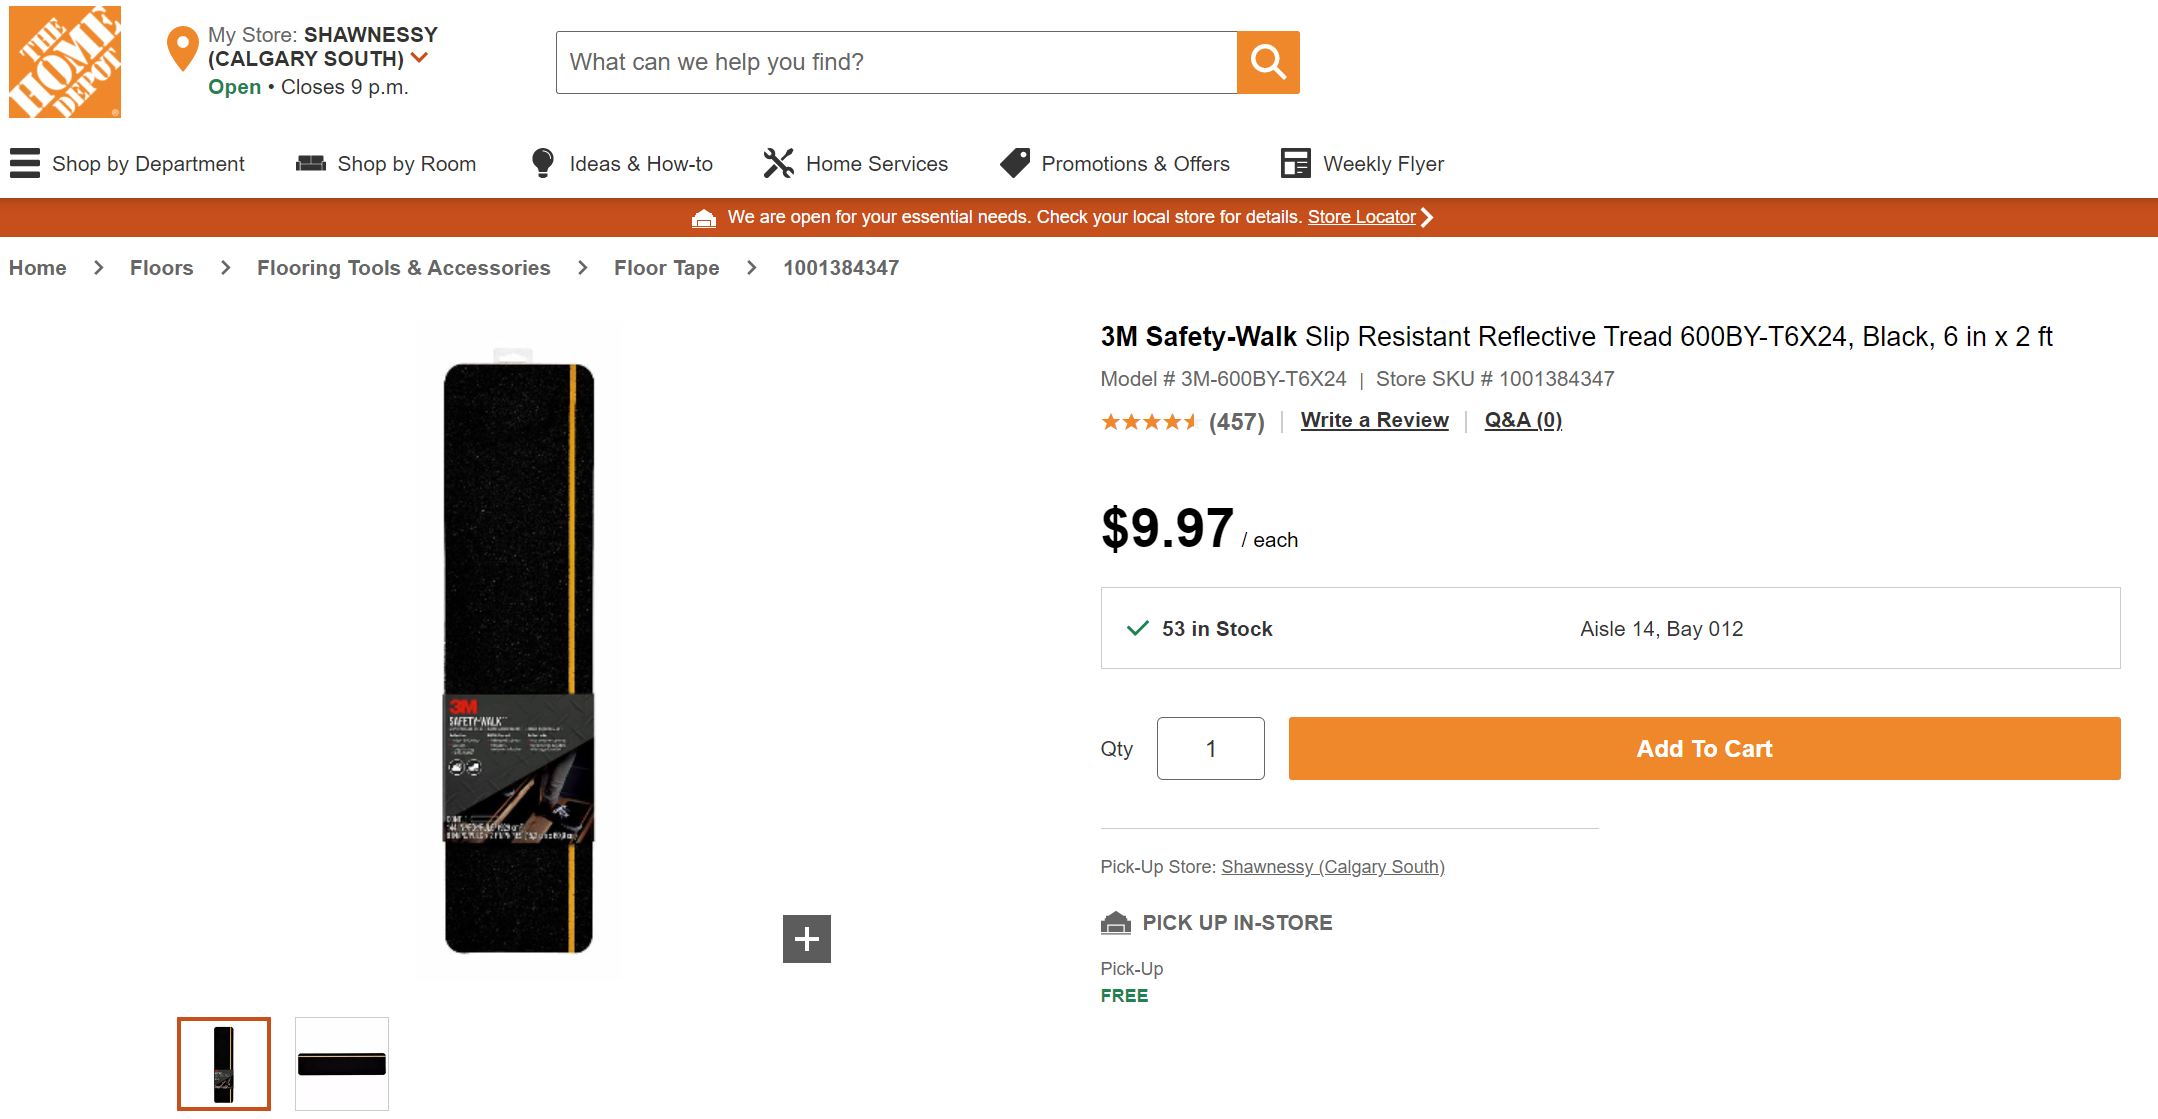The image size is (2158, 1119).
Task: Click the Home Depot logo
Action: [65, 62]
